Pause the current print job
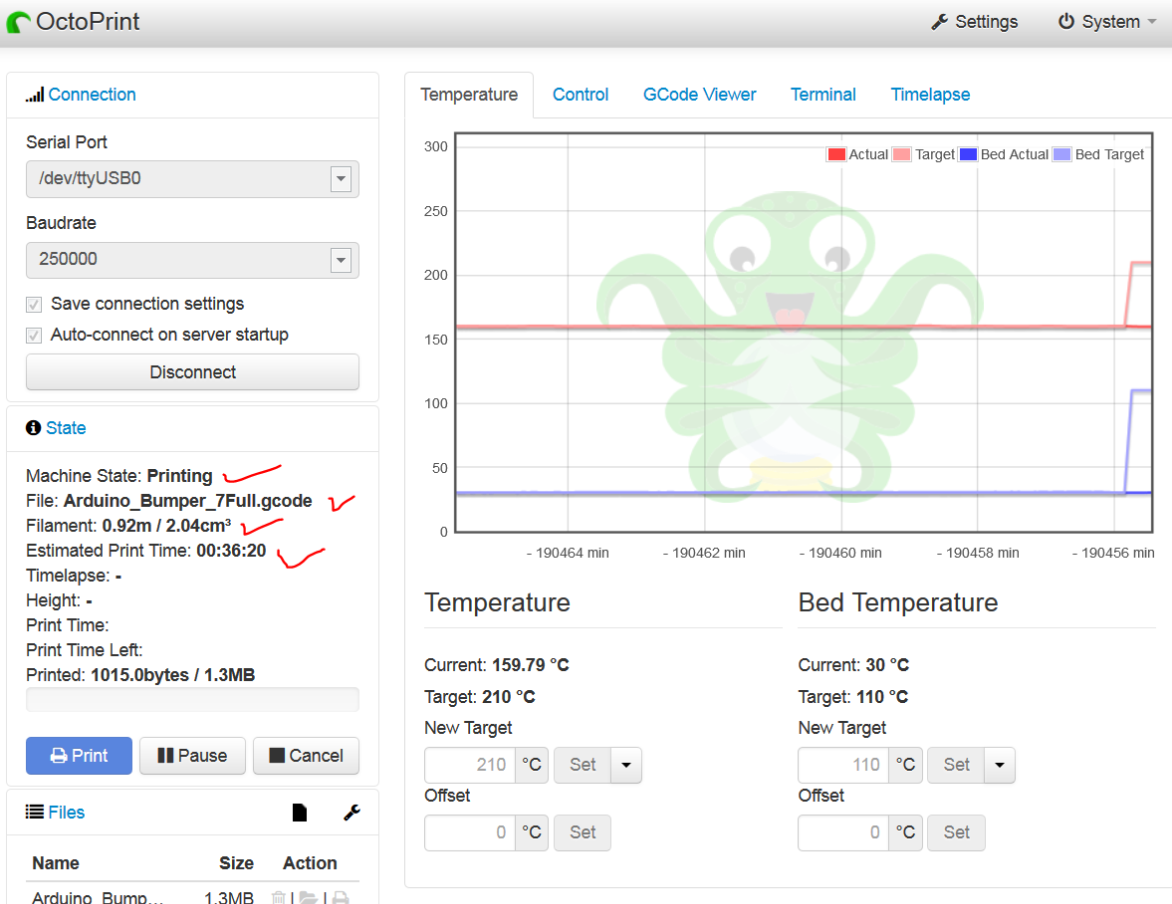The height and width of the screenshot is (904, 1172). click(x=192, y=756)
